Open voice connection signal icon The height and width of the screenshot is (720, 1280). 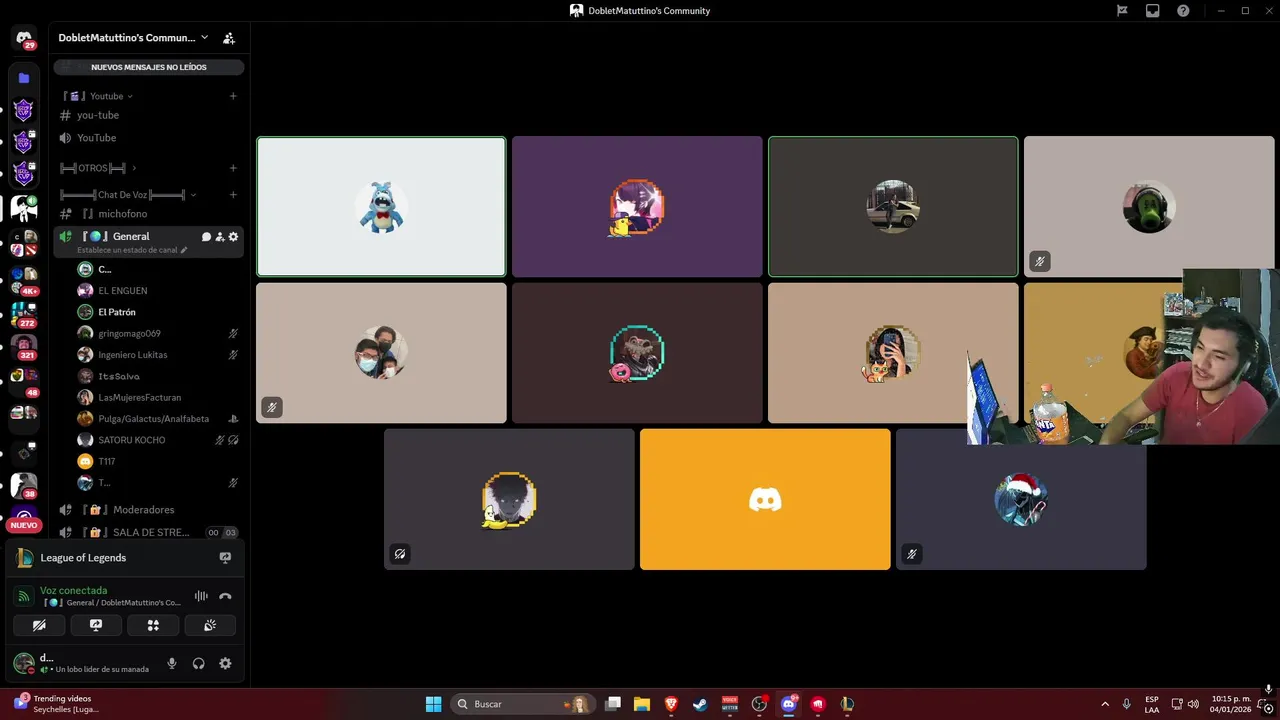24,597
